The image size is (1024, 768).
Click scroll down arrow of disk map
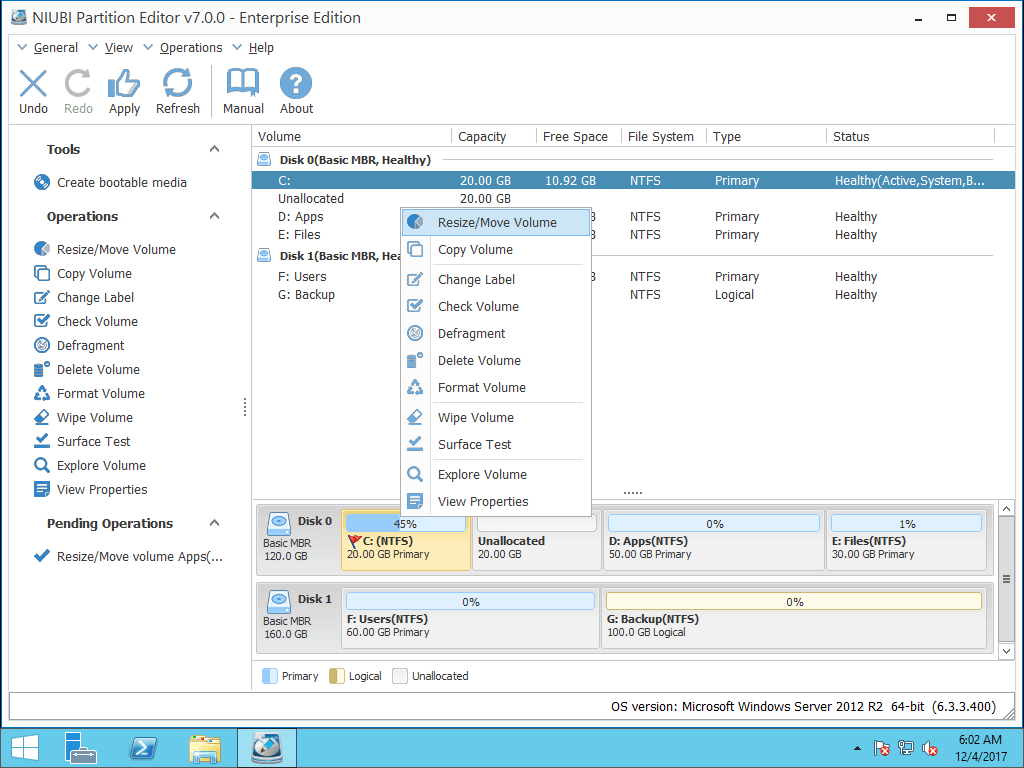tap(1006, 650)
